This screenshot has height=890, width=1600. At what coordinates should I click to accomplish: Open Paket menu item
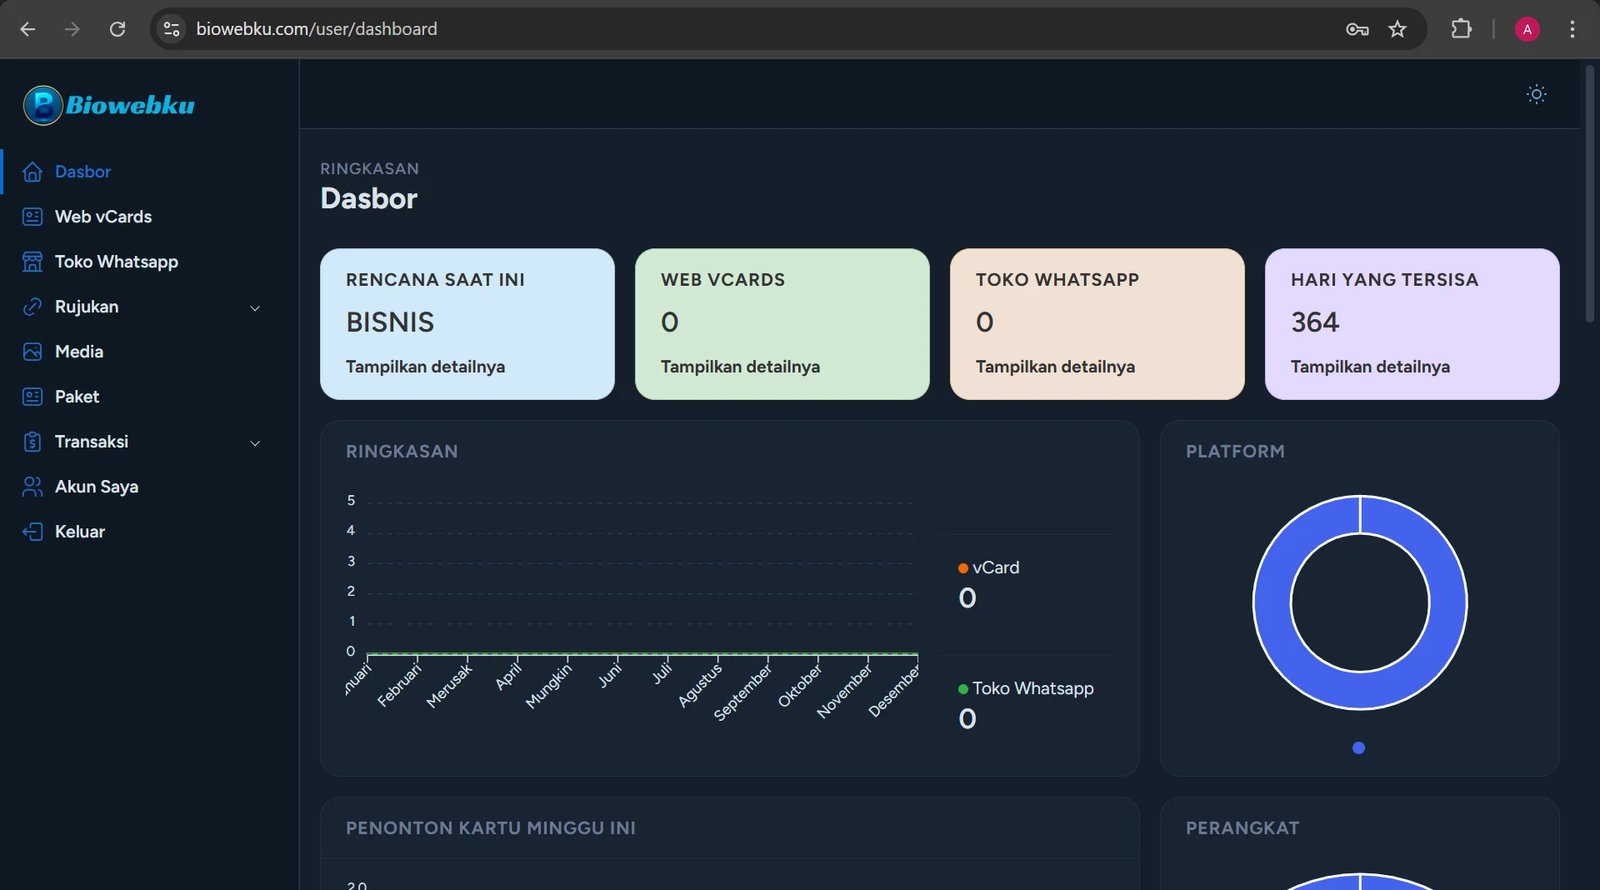point(77,397)
